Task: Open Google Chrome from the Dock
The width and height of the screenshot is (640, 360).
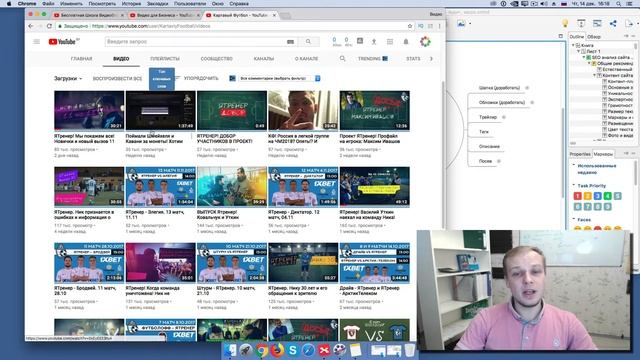Action: pyautogui.click(x=262, y=350)
